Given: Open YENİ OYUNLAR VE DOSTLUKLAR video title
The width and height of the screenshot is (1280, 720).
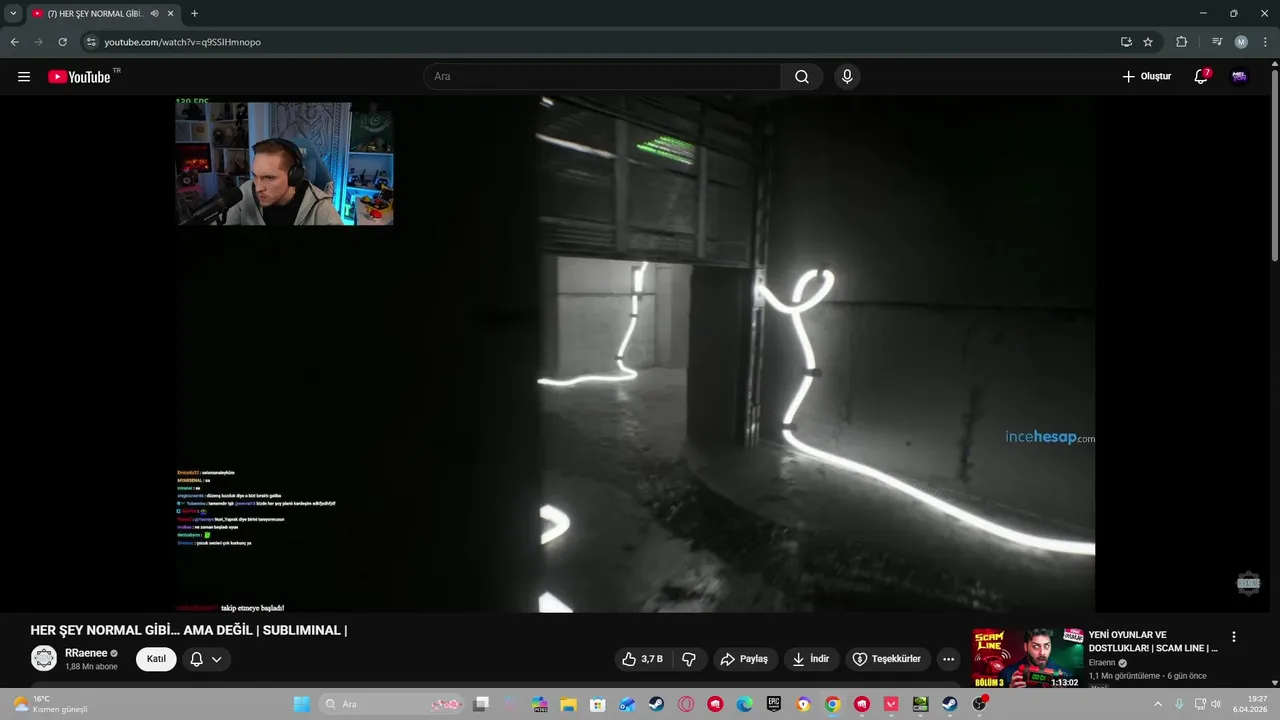Looking at the screenshot, I should tap(1152, 641).
